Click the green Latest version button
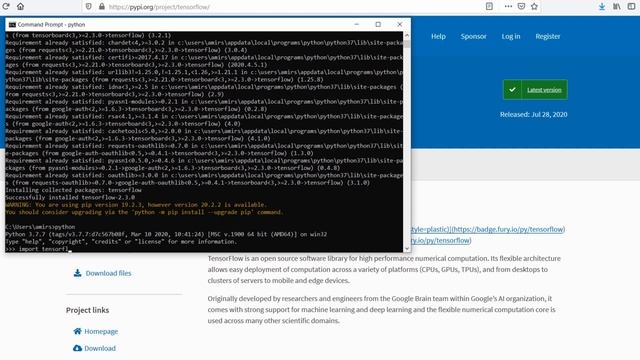The image size is (640, 360). pos(535,89)
